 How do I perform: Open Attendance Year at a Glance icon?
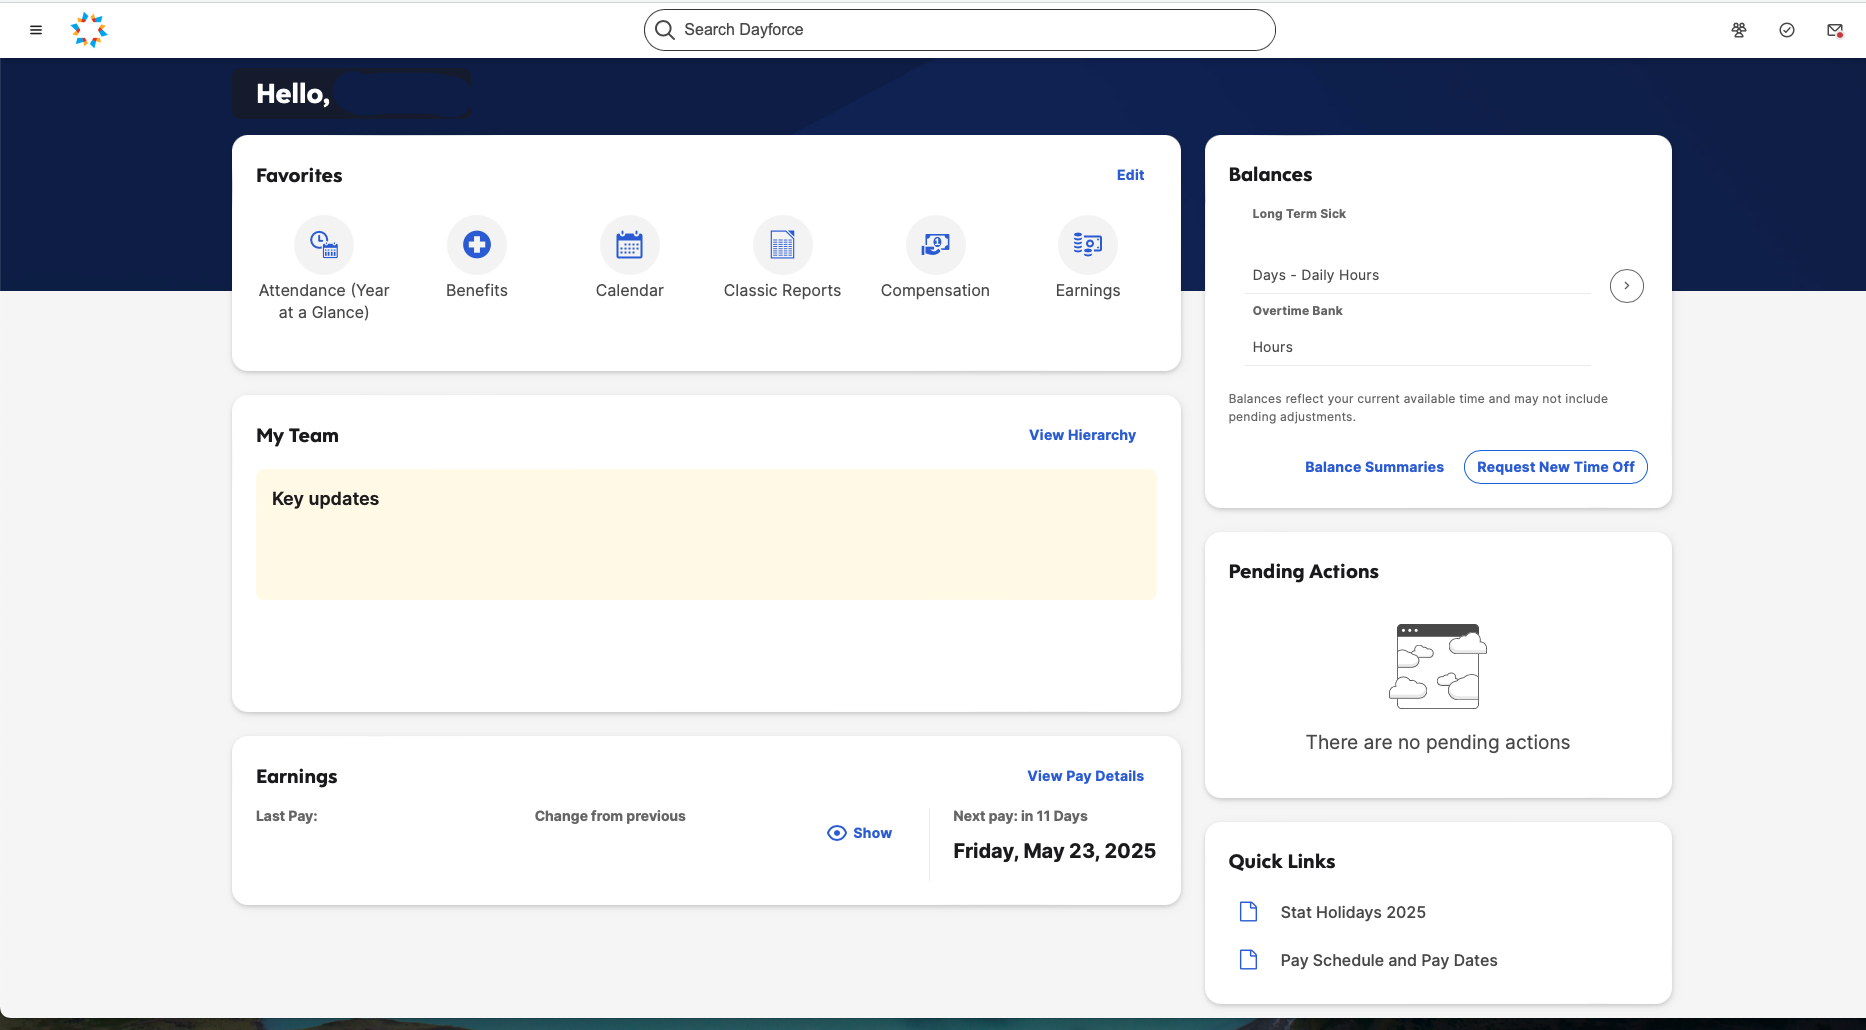(x=324, y=245)
